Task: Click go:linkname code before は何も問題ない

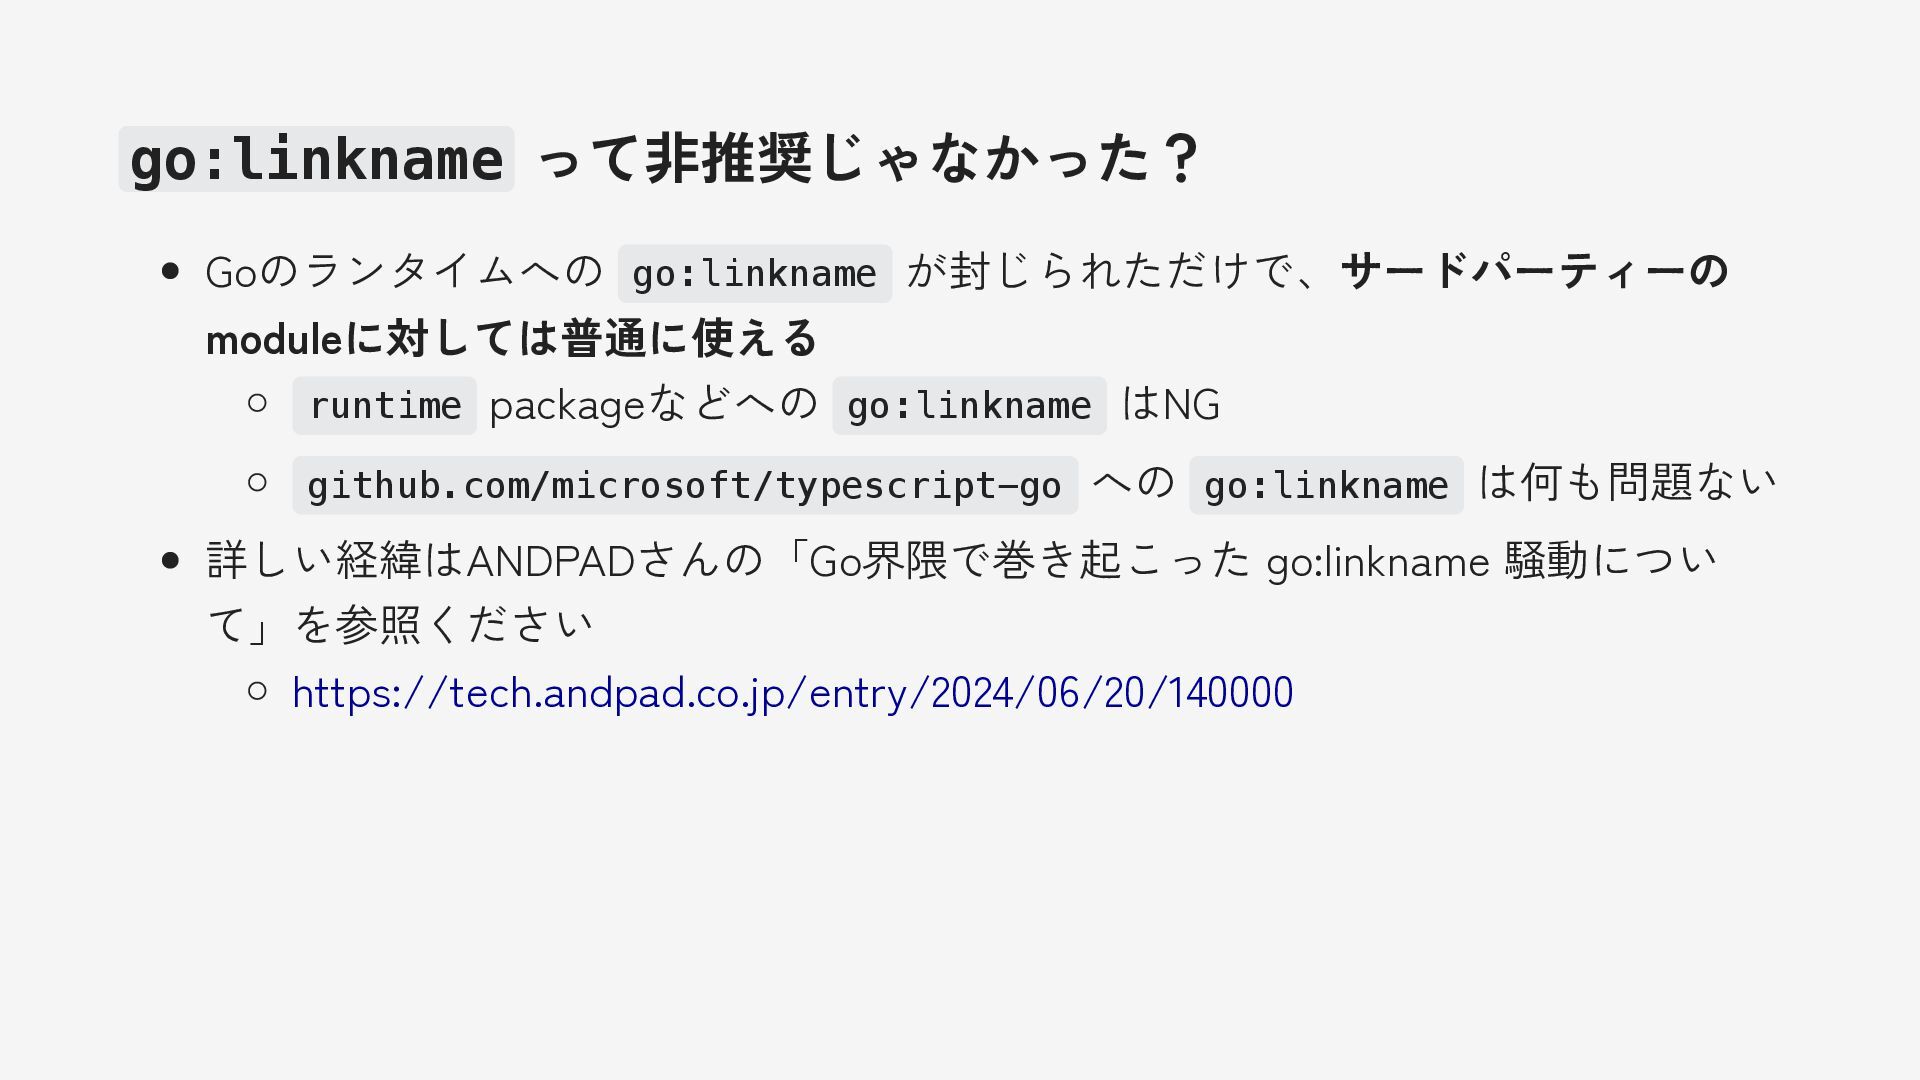Action: click(1325, 486)
